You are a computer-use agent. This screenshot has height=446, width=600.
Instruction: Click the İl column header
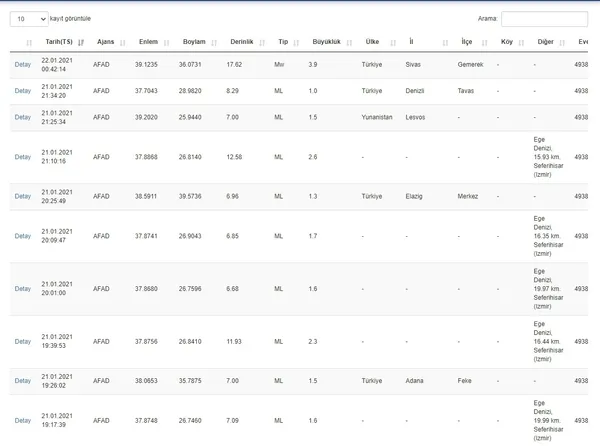411,42
